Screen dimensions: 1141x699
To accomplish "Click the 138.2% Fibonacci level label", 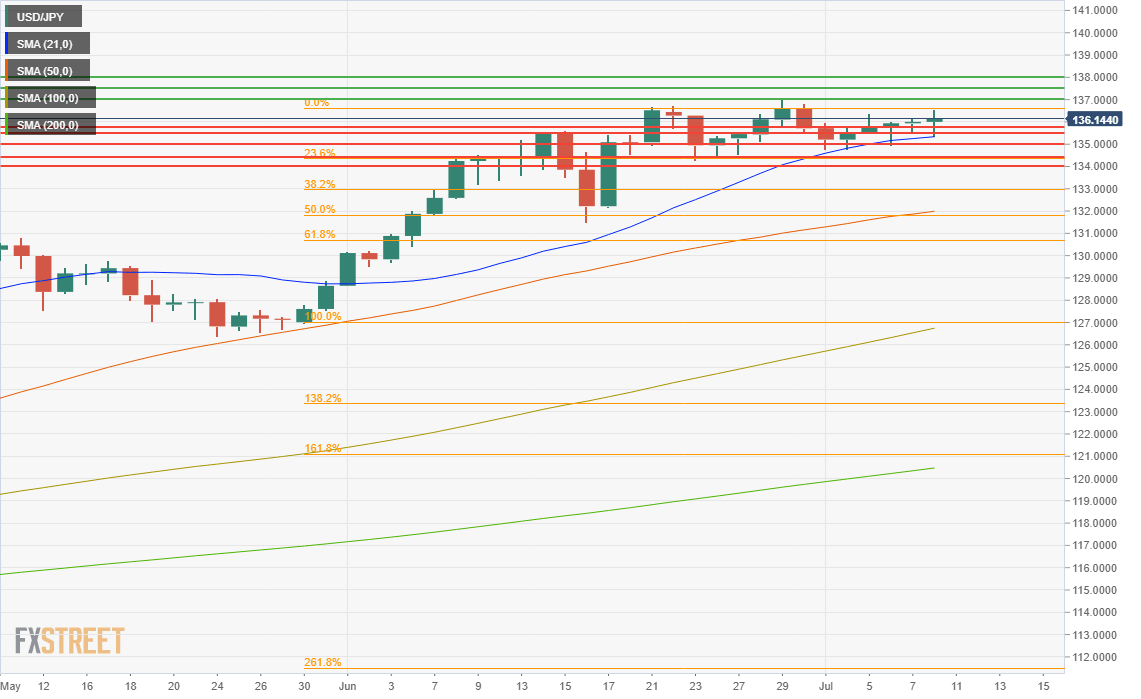I will pyautogui.click(x=322, y=399).
